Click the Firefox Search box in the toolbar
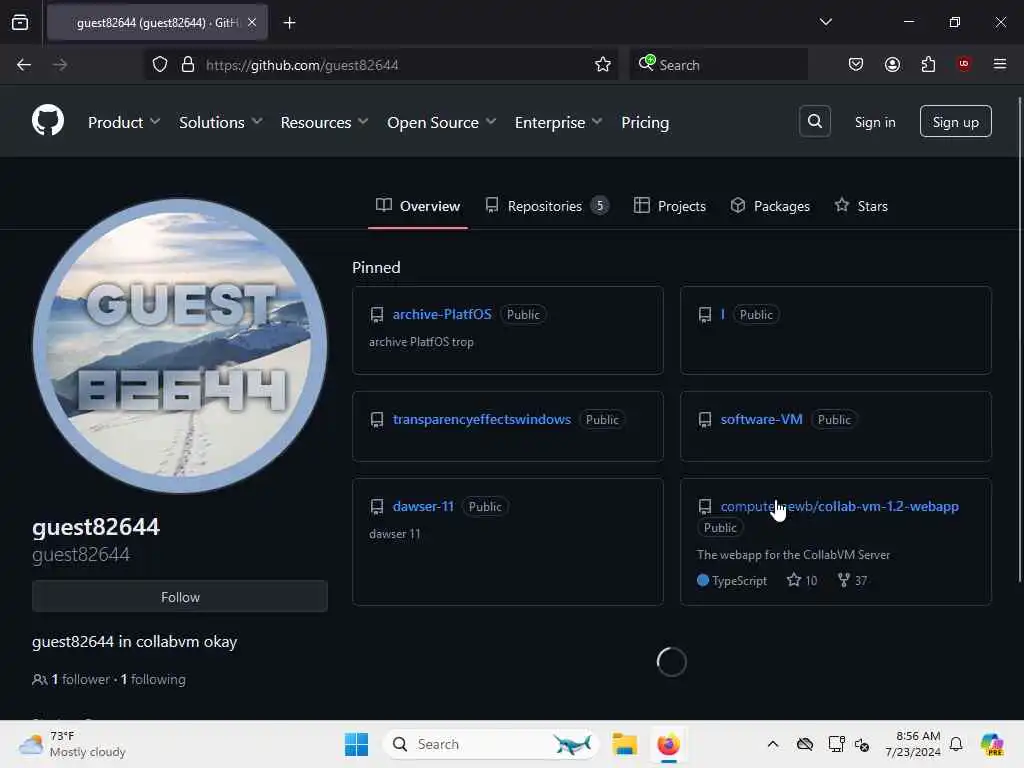 718,65
